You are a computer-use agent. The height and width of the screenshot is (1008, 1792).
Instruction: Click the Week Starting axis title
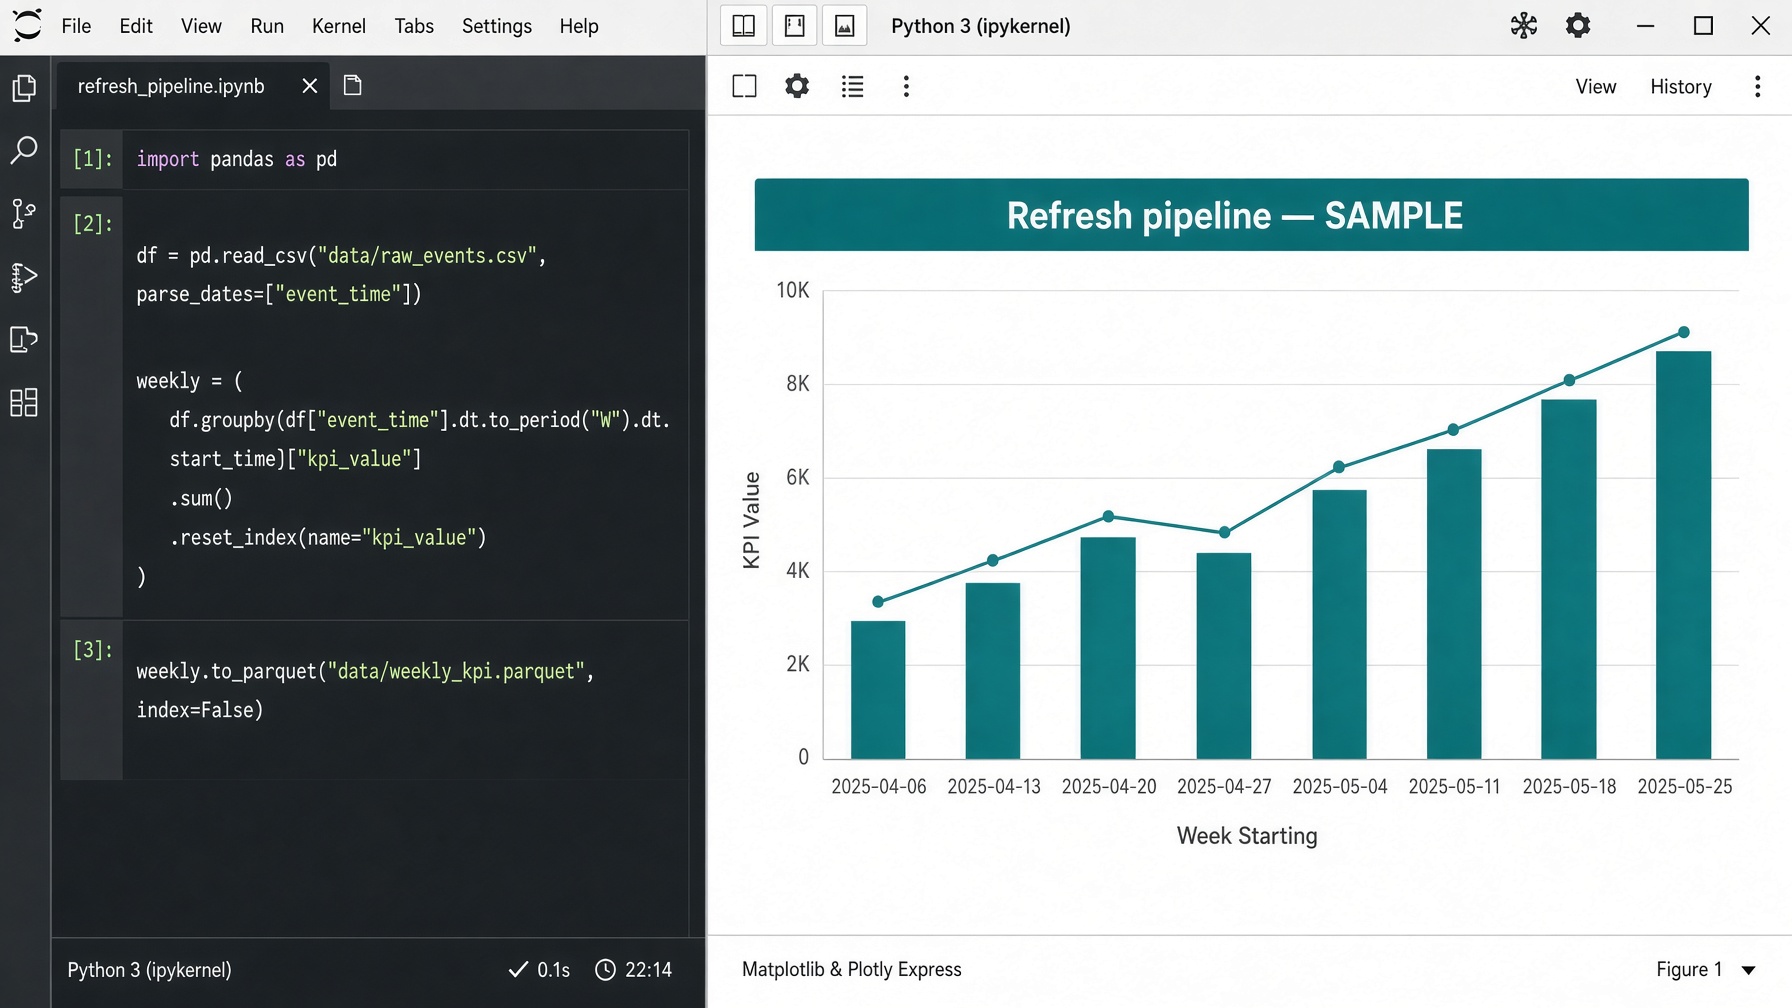tap(1247, 836)
